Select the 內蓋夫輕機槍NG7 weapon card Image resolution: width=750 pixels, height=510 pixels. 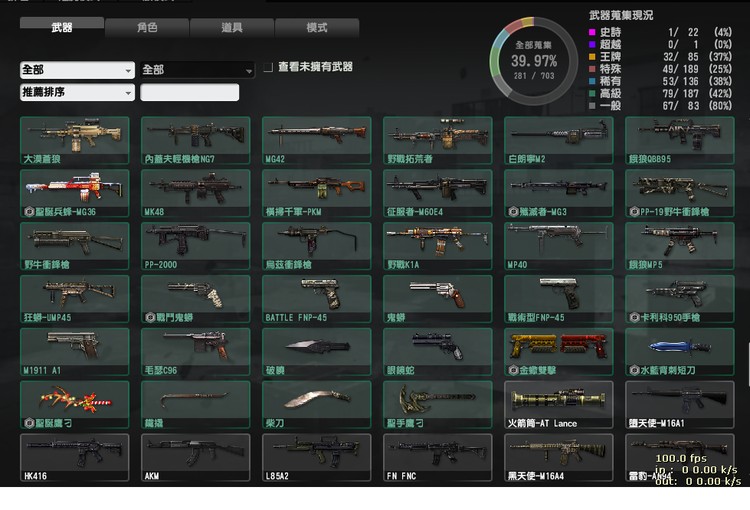tap(196, 140)
